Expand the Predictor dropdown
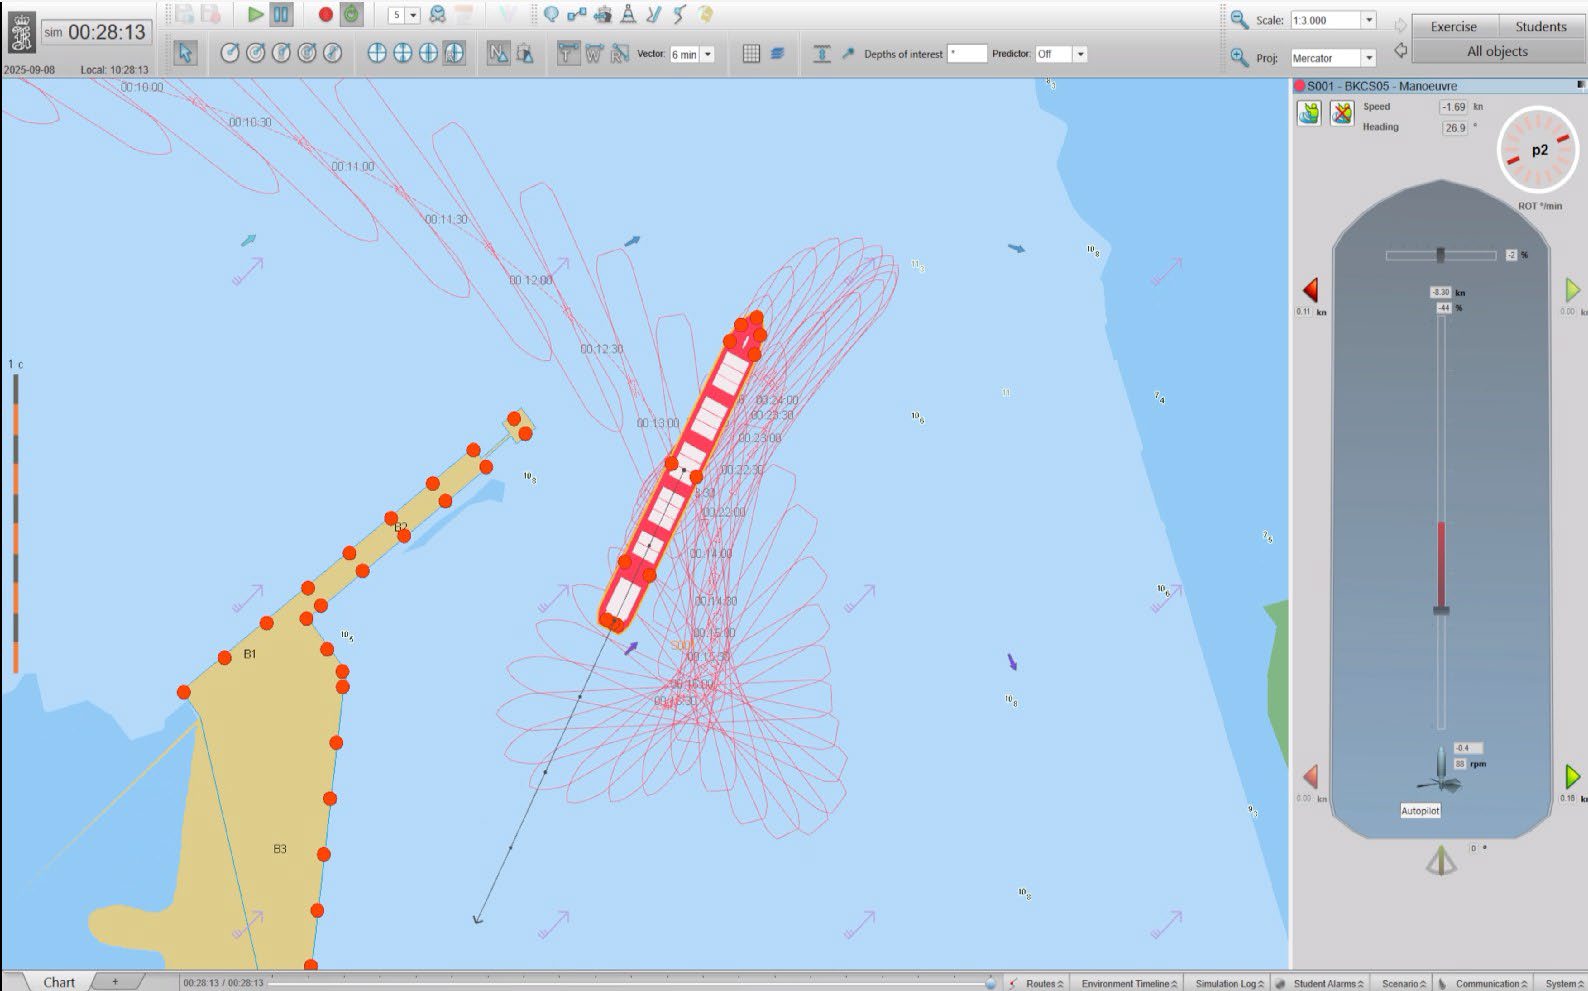1588x991 pixels. coord(1080,54)
